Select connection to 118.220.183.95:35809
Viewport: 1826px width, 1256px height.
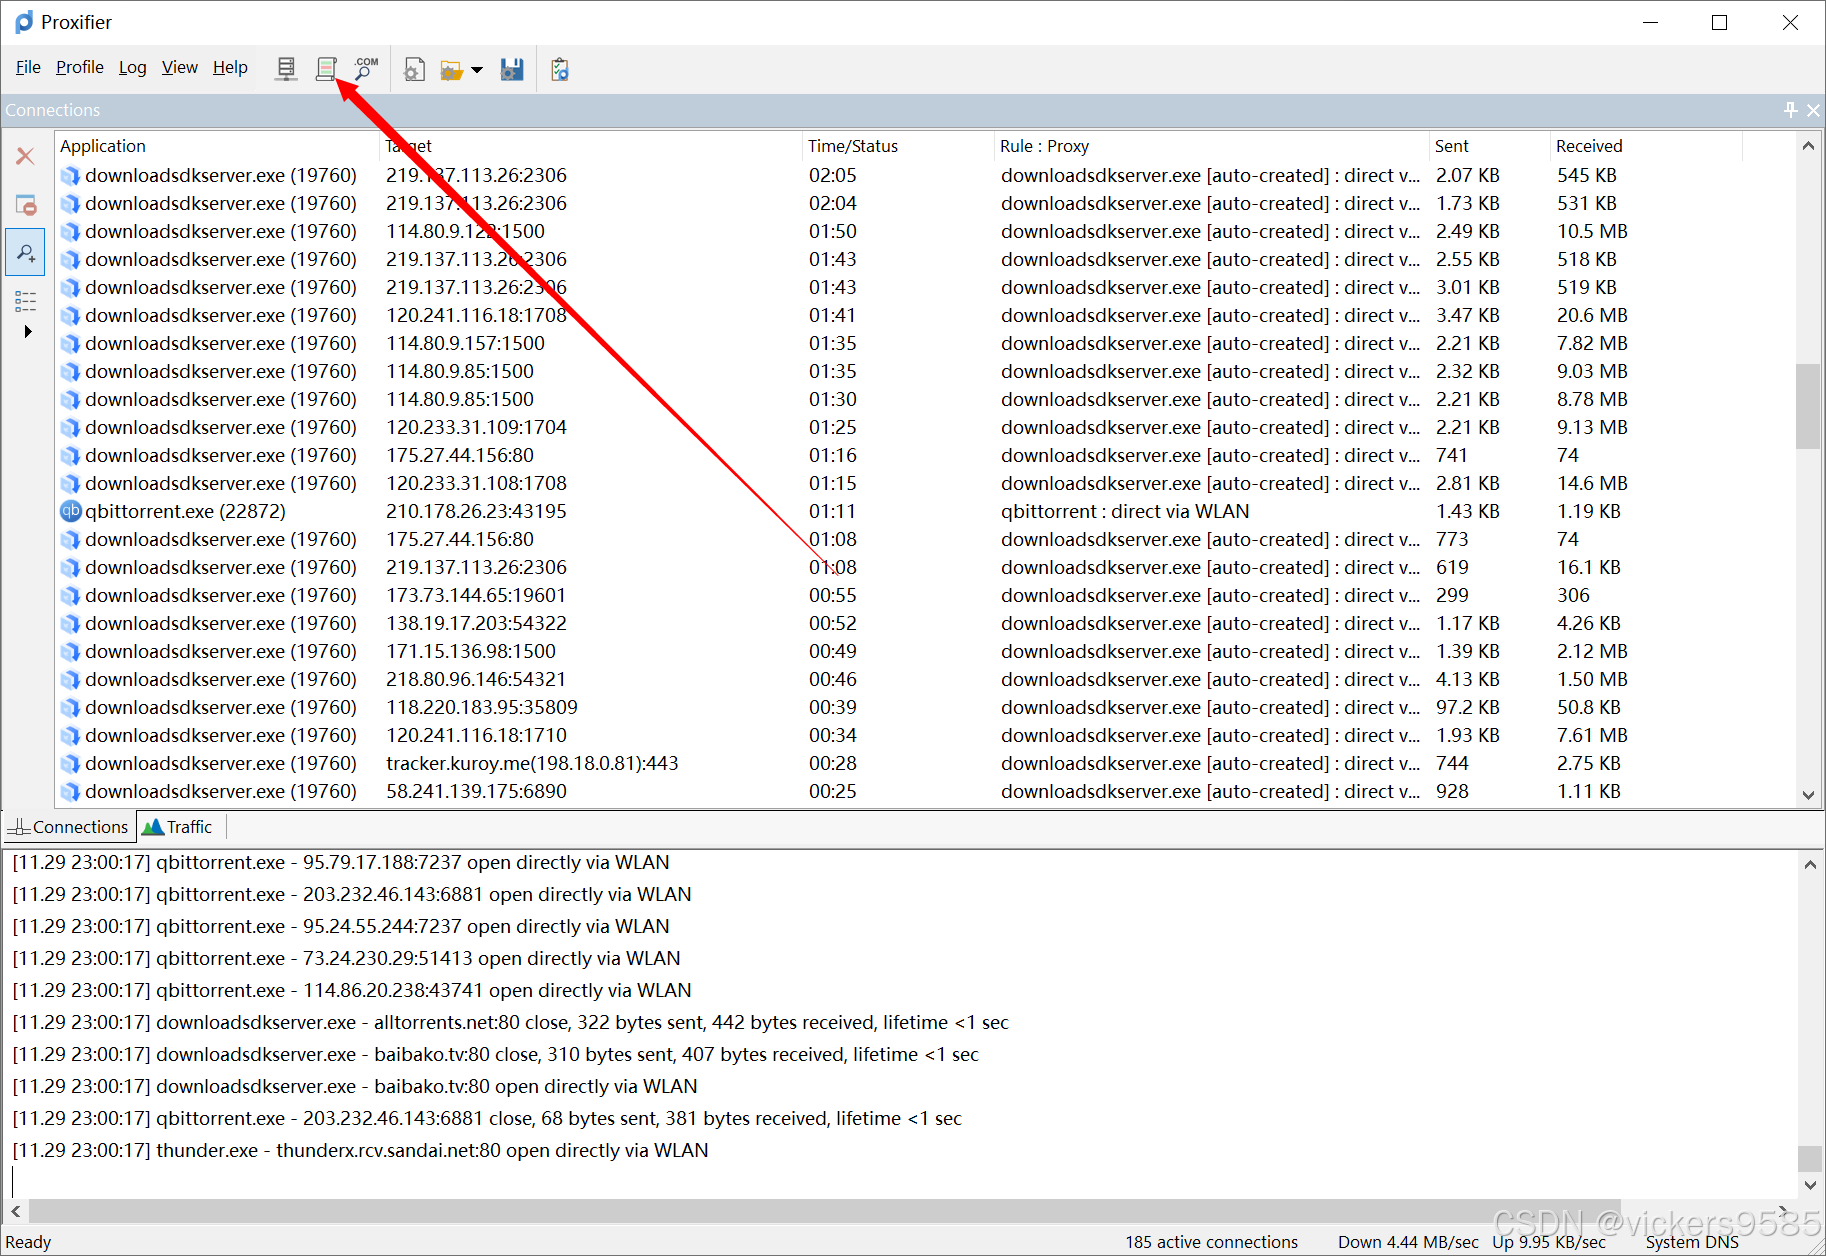point(925,707)
